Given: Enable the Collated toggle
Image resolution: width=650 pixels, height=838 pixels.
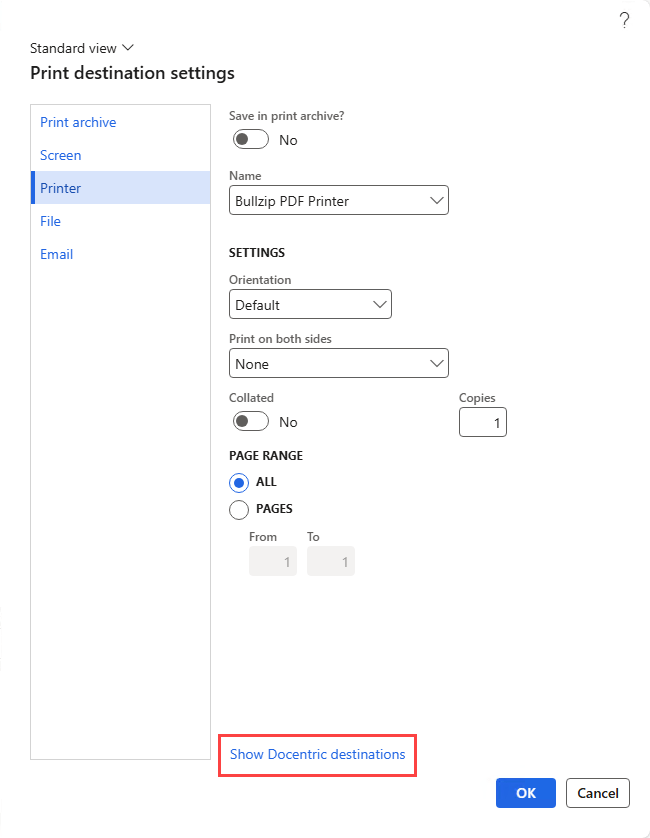Looking at the screenshot, I should point(250,422).
